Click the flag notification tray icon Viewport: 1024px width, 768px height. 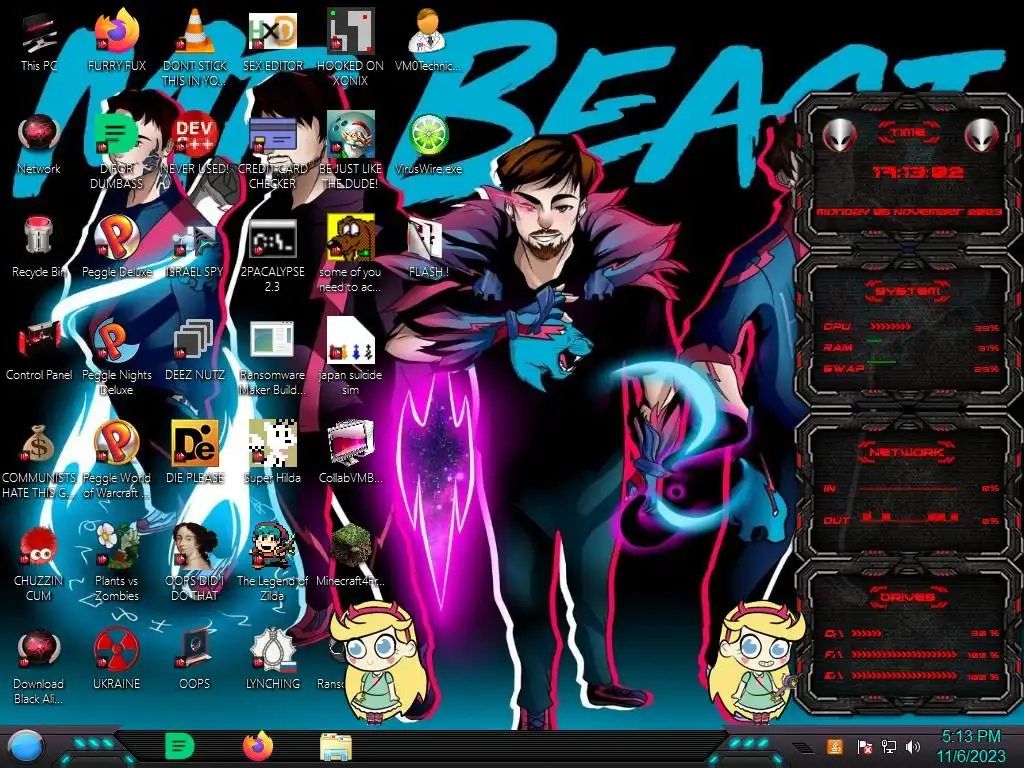click(x=865, y=746)
